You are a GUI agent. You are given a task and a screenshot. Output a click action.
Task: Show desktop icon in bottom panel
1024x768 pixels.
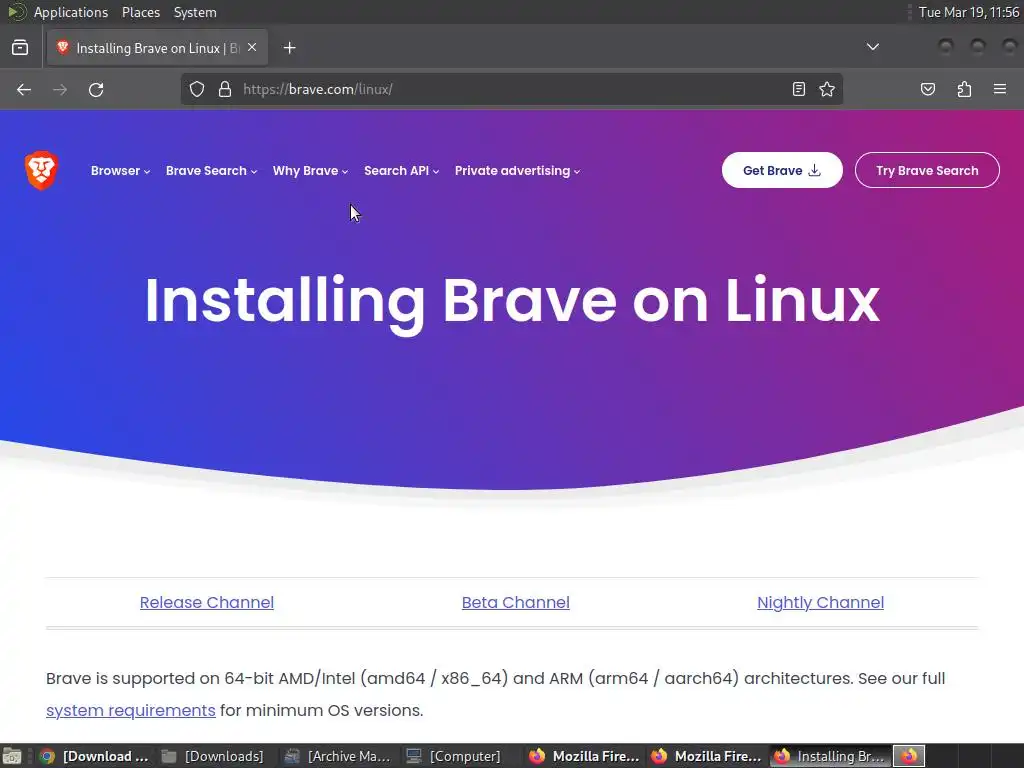(12, 756)
